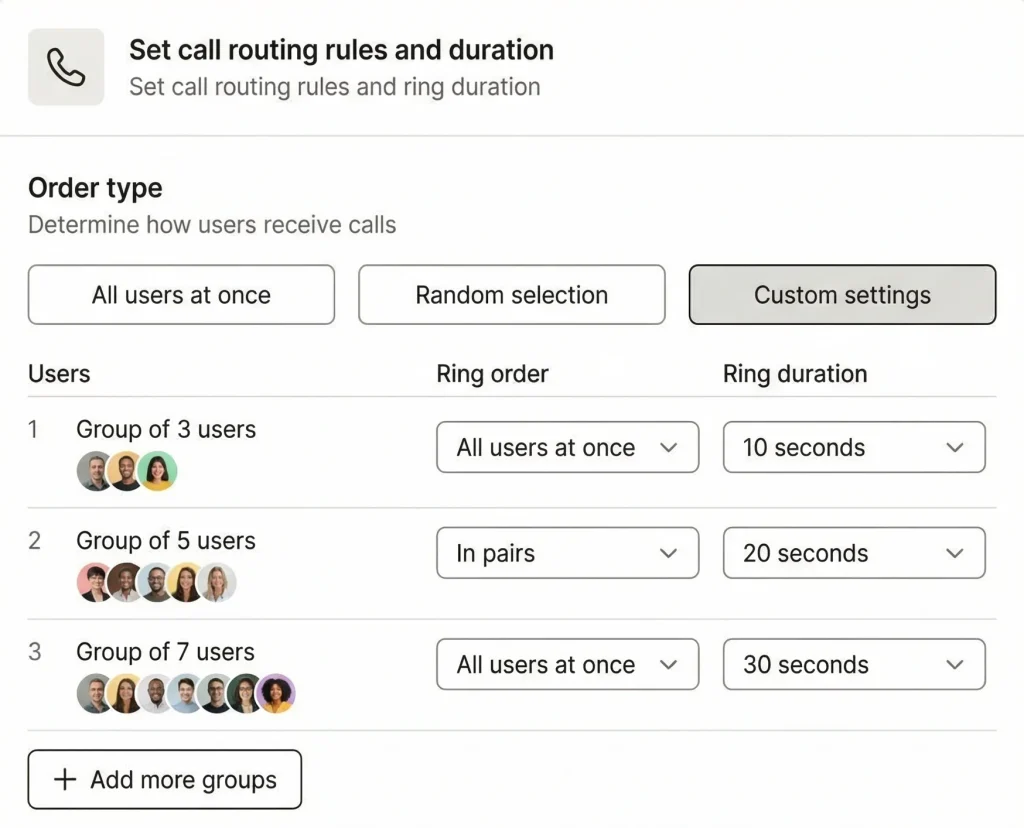Select the Group of 5 users row label
Viewport: 1024px width, 828px height.
(x=166, y=541)
